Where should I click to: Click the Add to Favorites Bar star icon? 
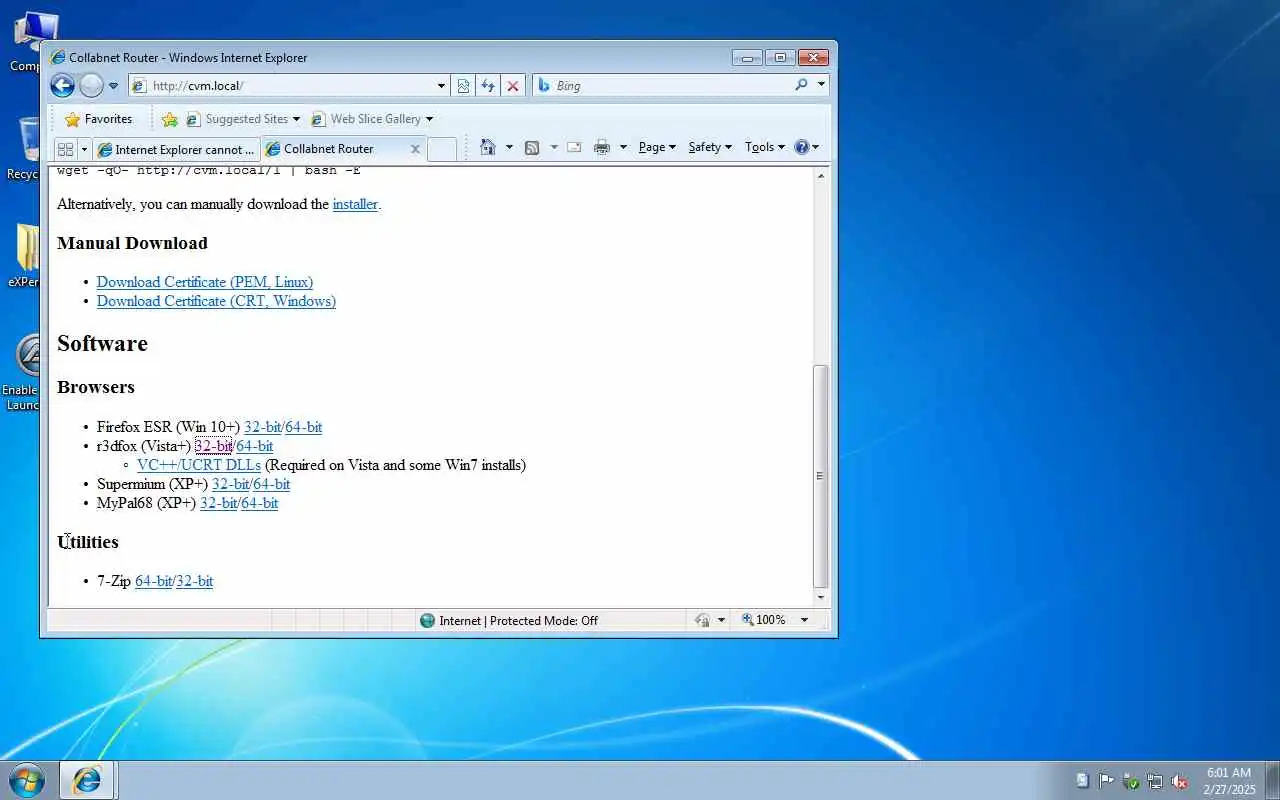pyautogui.click(x=170, y=119)
